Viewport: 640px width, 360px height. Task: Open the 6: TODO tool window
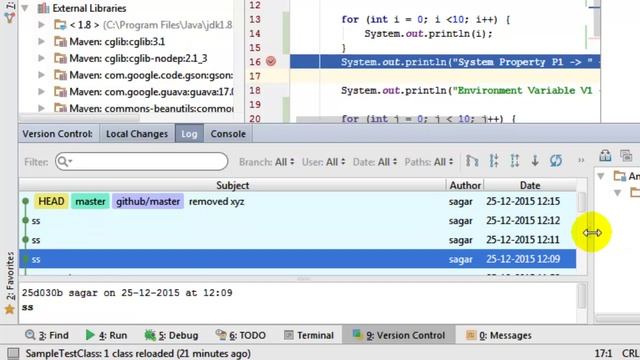240,336
